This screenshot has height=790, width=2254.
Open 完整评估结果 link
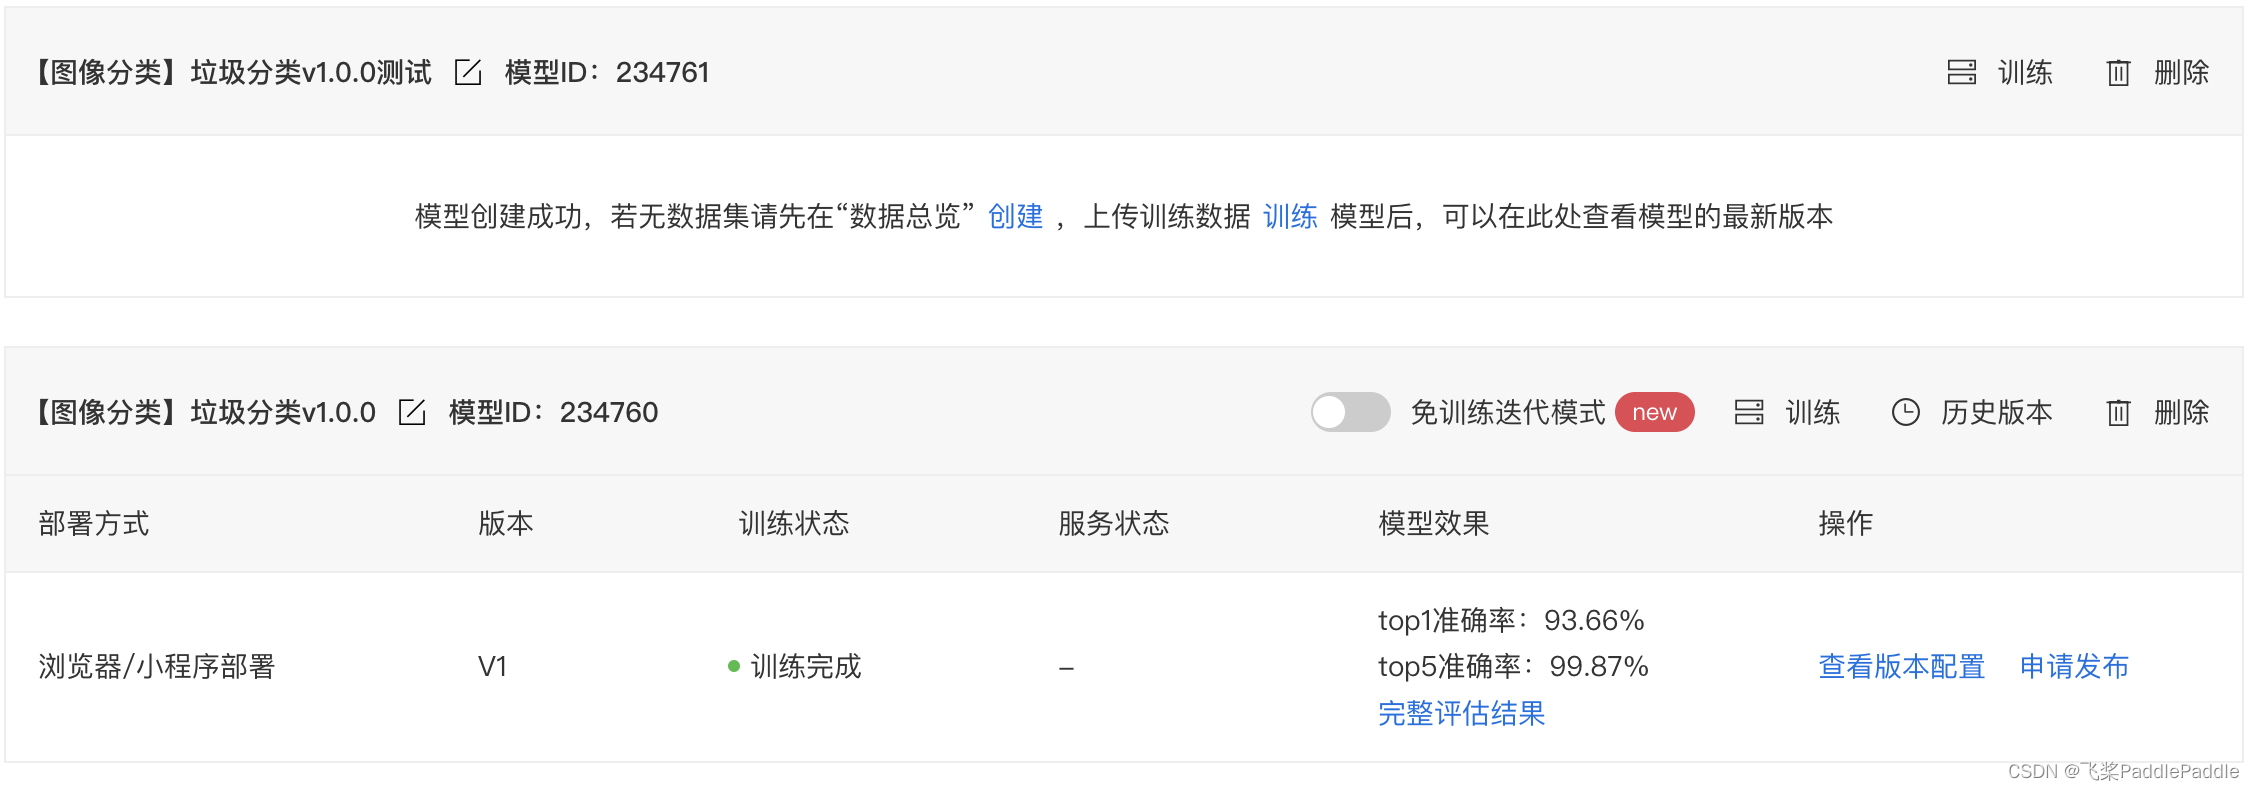click(x=1461, y=714)
